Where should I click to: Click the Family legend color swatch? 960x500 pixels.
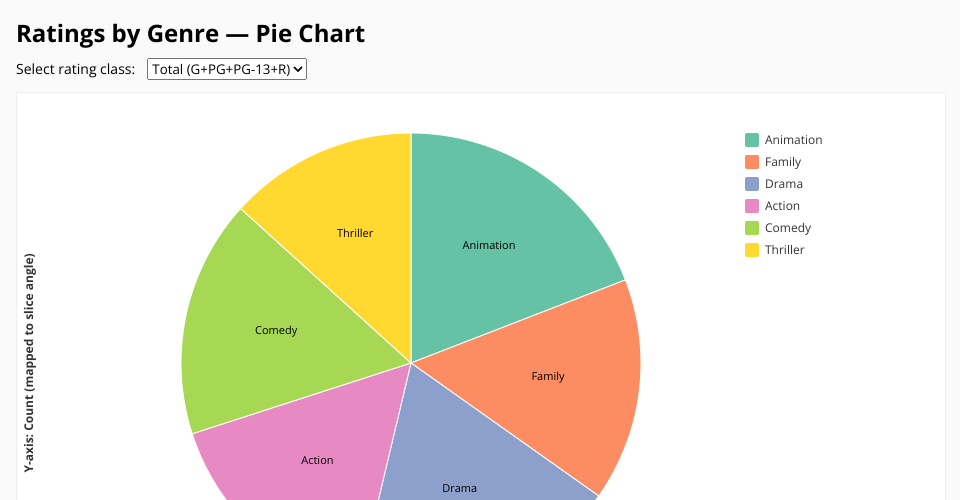[x=752, y=162]
